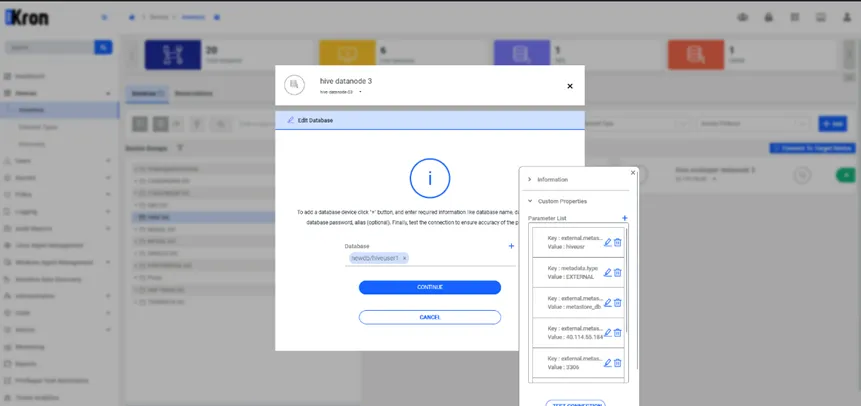Click the orange database card showing 1

coord(696,55)
